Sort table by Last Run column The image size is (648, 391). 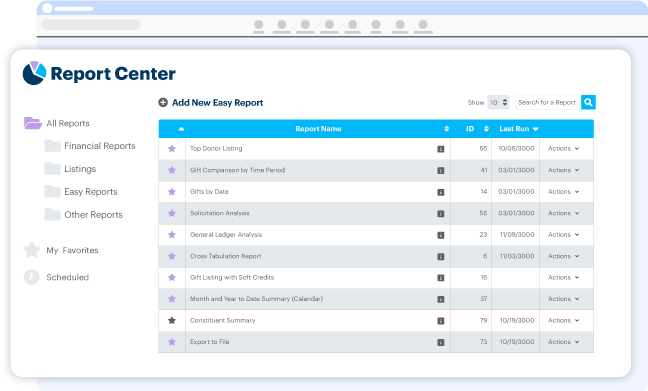[519, 129]
